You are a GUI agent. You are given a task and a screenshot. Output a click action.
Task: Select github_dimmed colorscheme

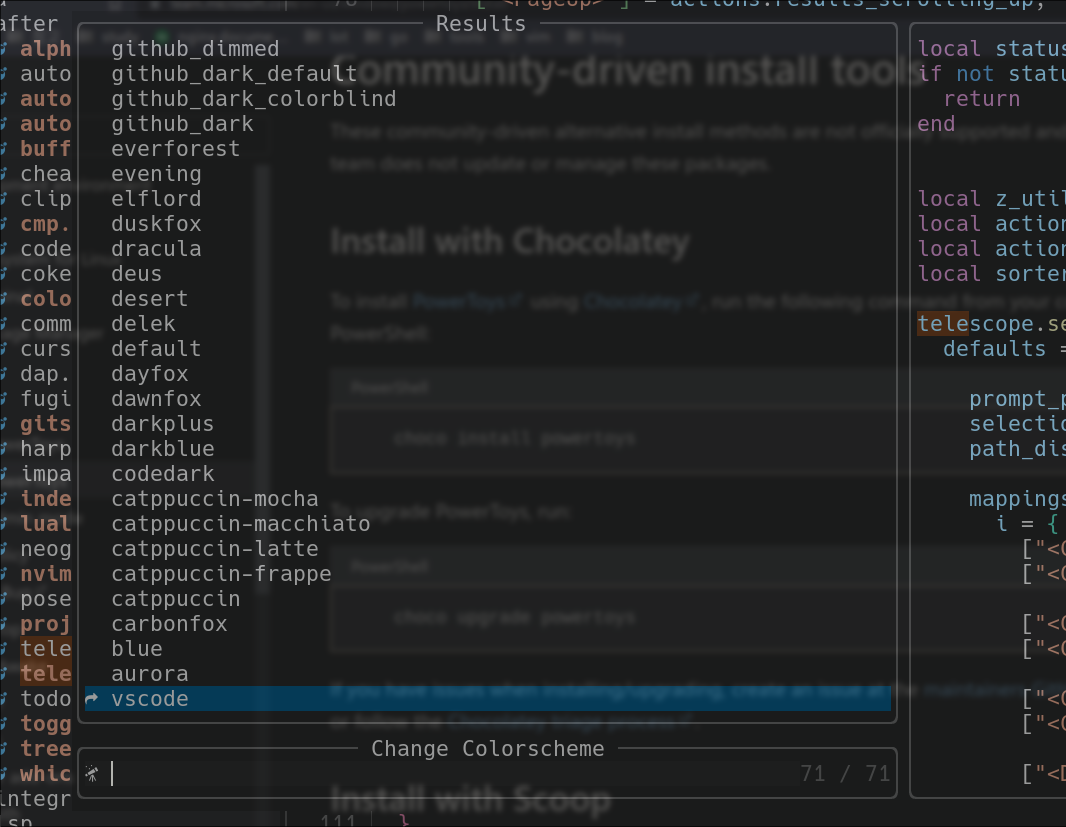pyautogui.click(x=195, y=49)
